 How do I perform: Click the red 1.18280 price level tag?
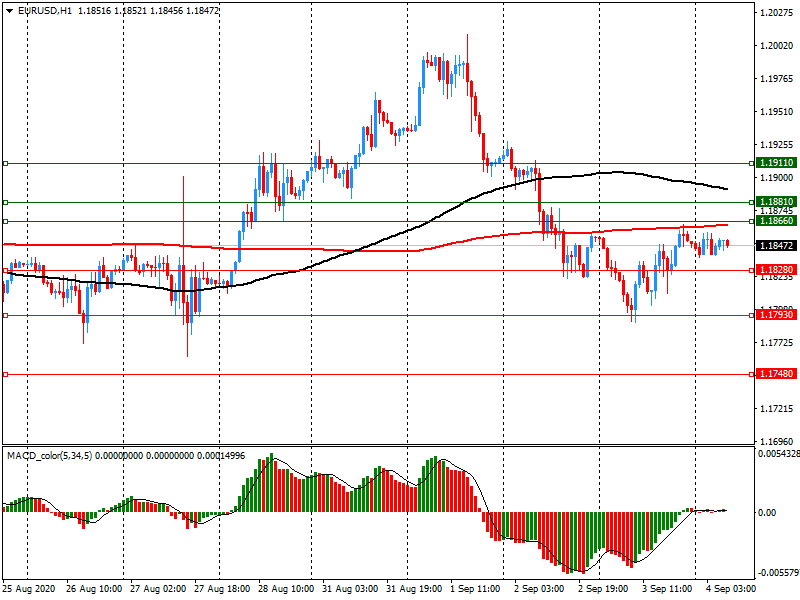pyautogui.click(x=776, y=270)
